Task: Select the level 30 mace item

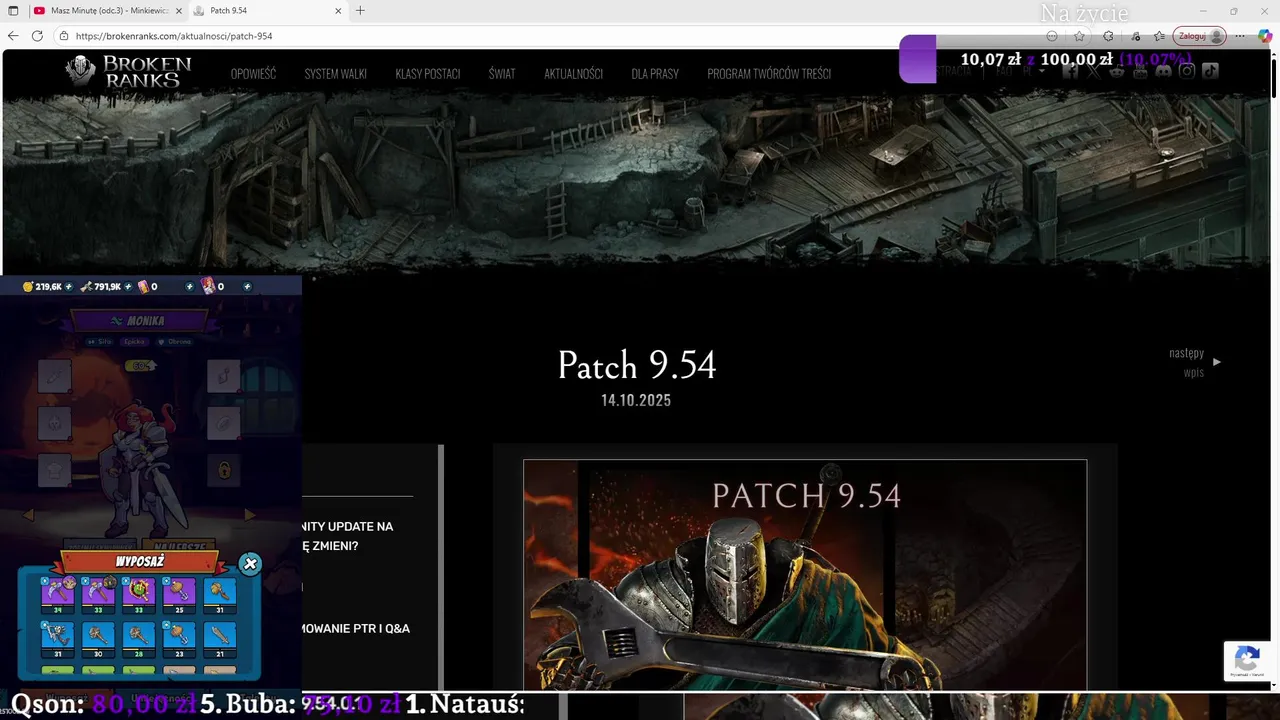Action: coord(98,640)
